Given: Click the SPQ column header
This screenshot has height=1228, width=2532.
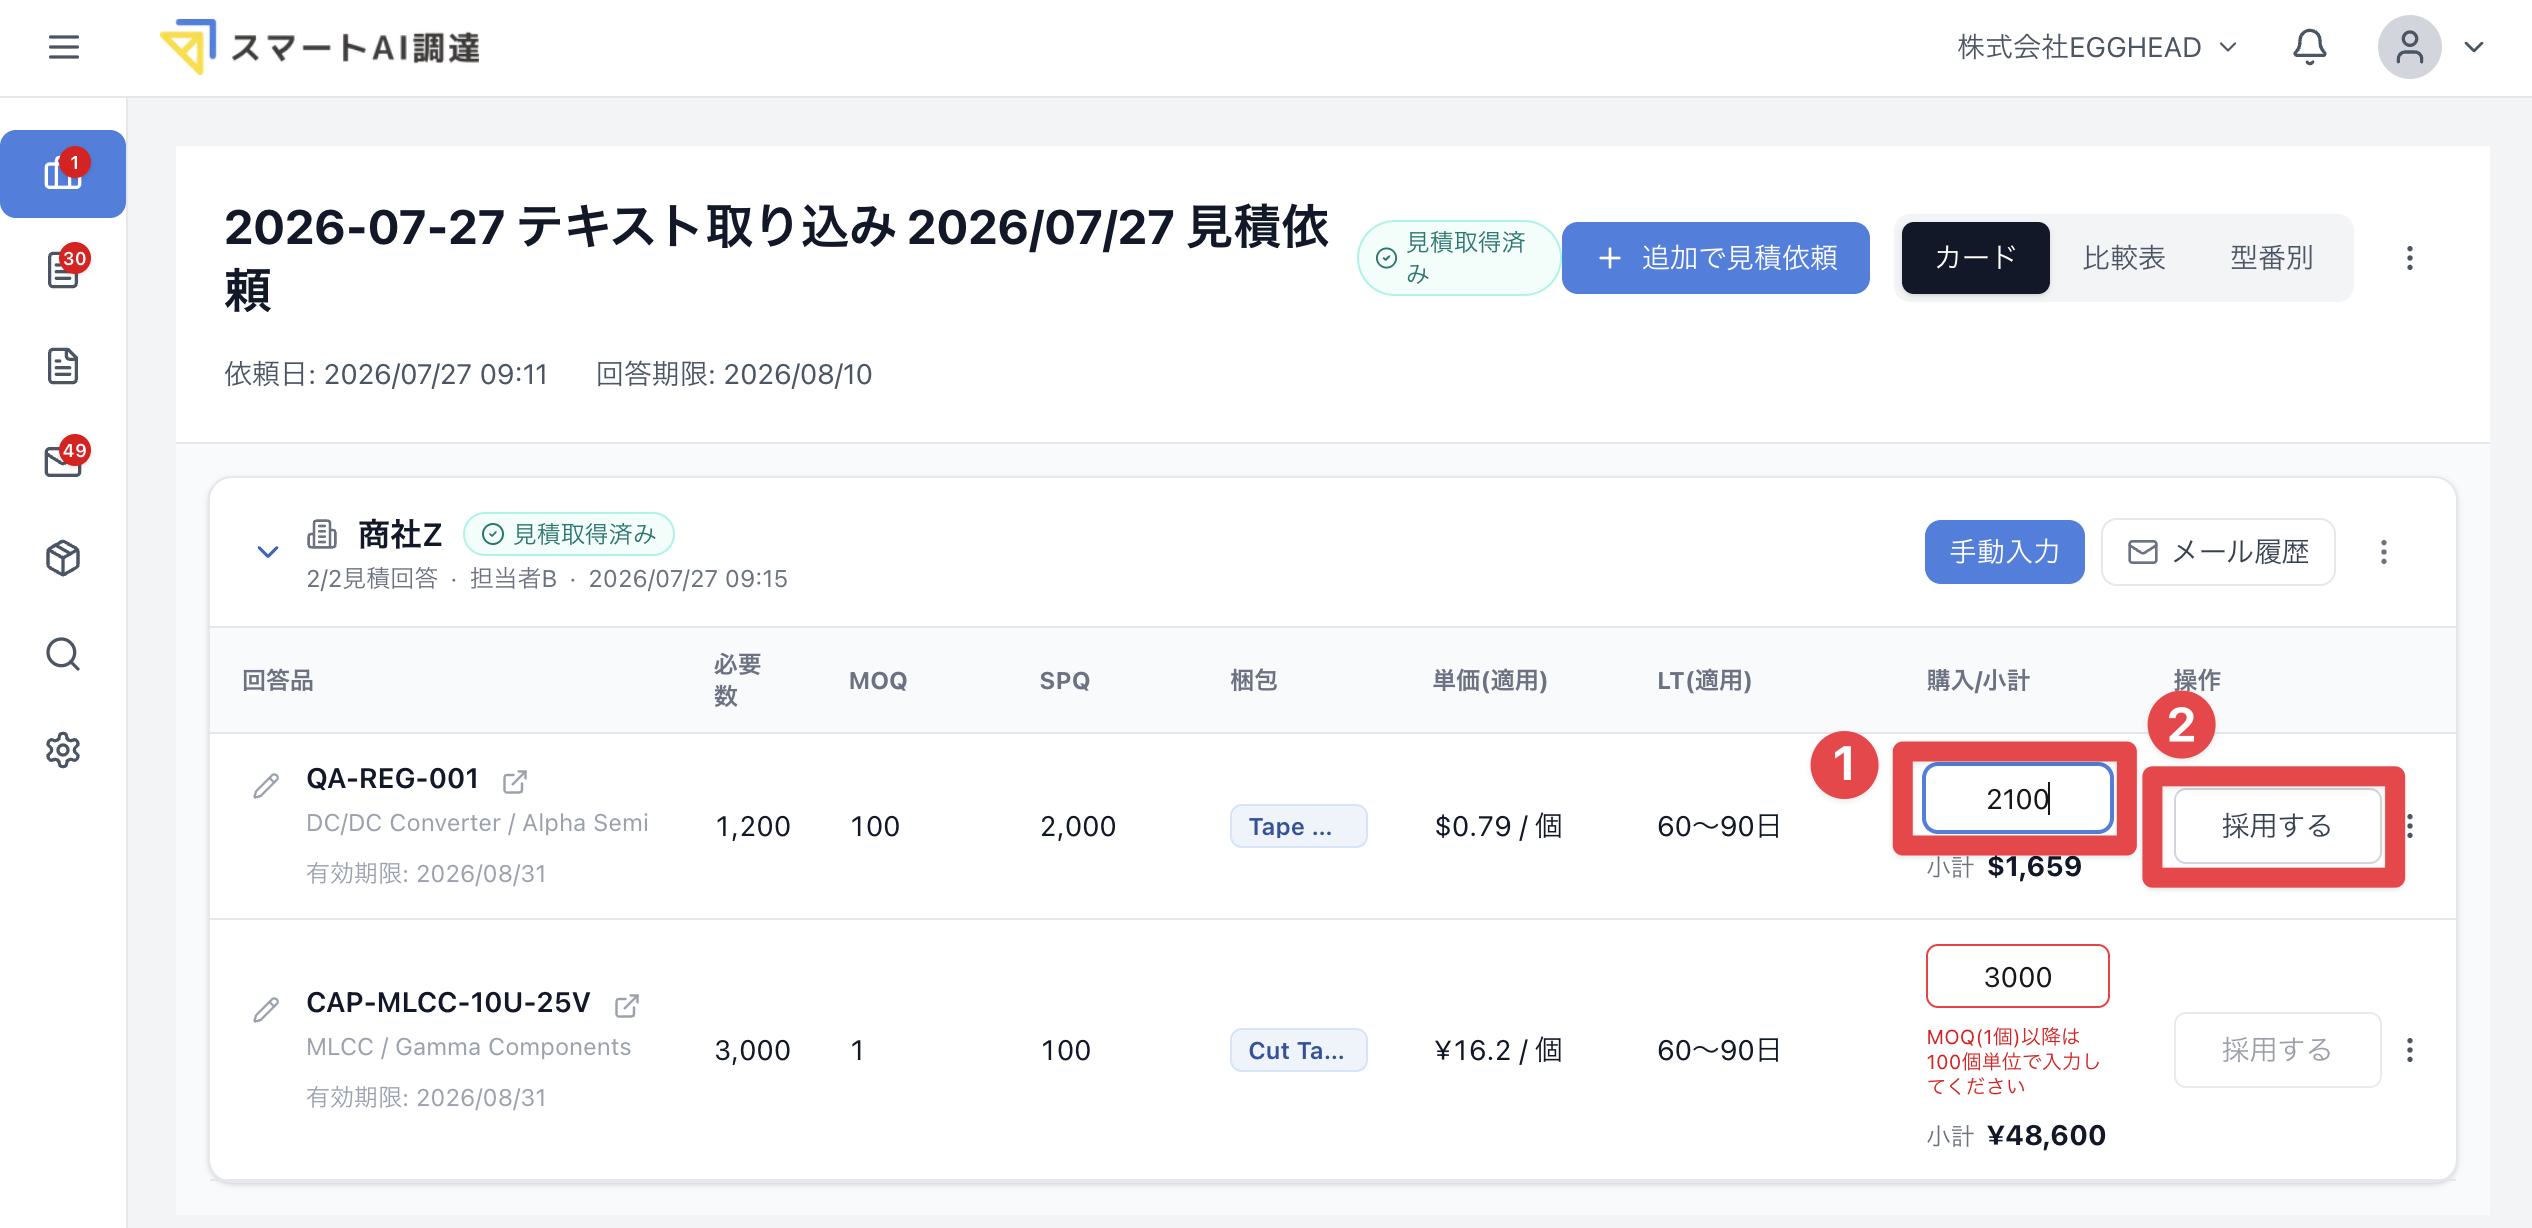Looking at the screenshot, I should coord(1065,681).
